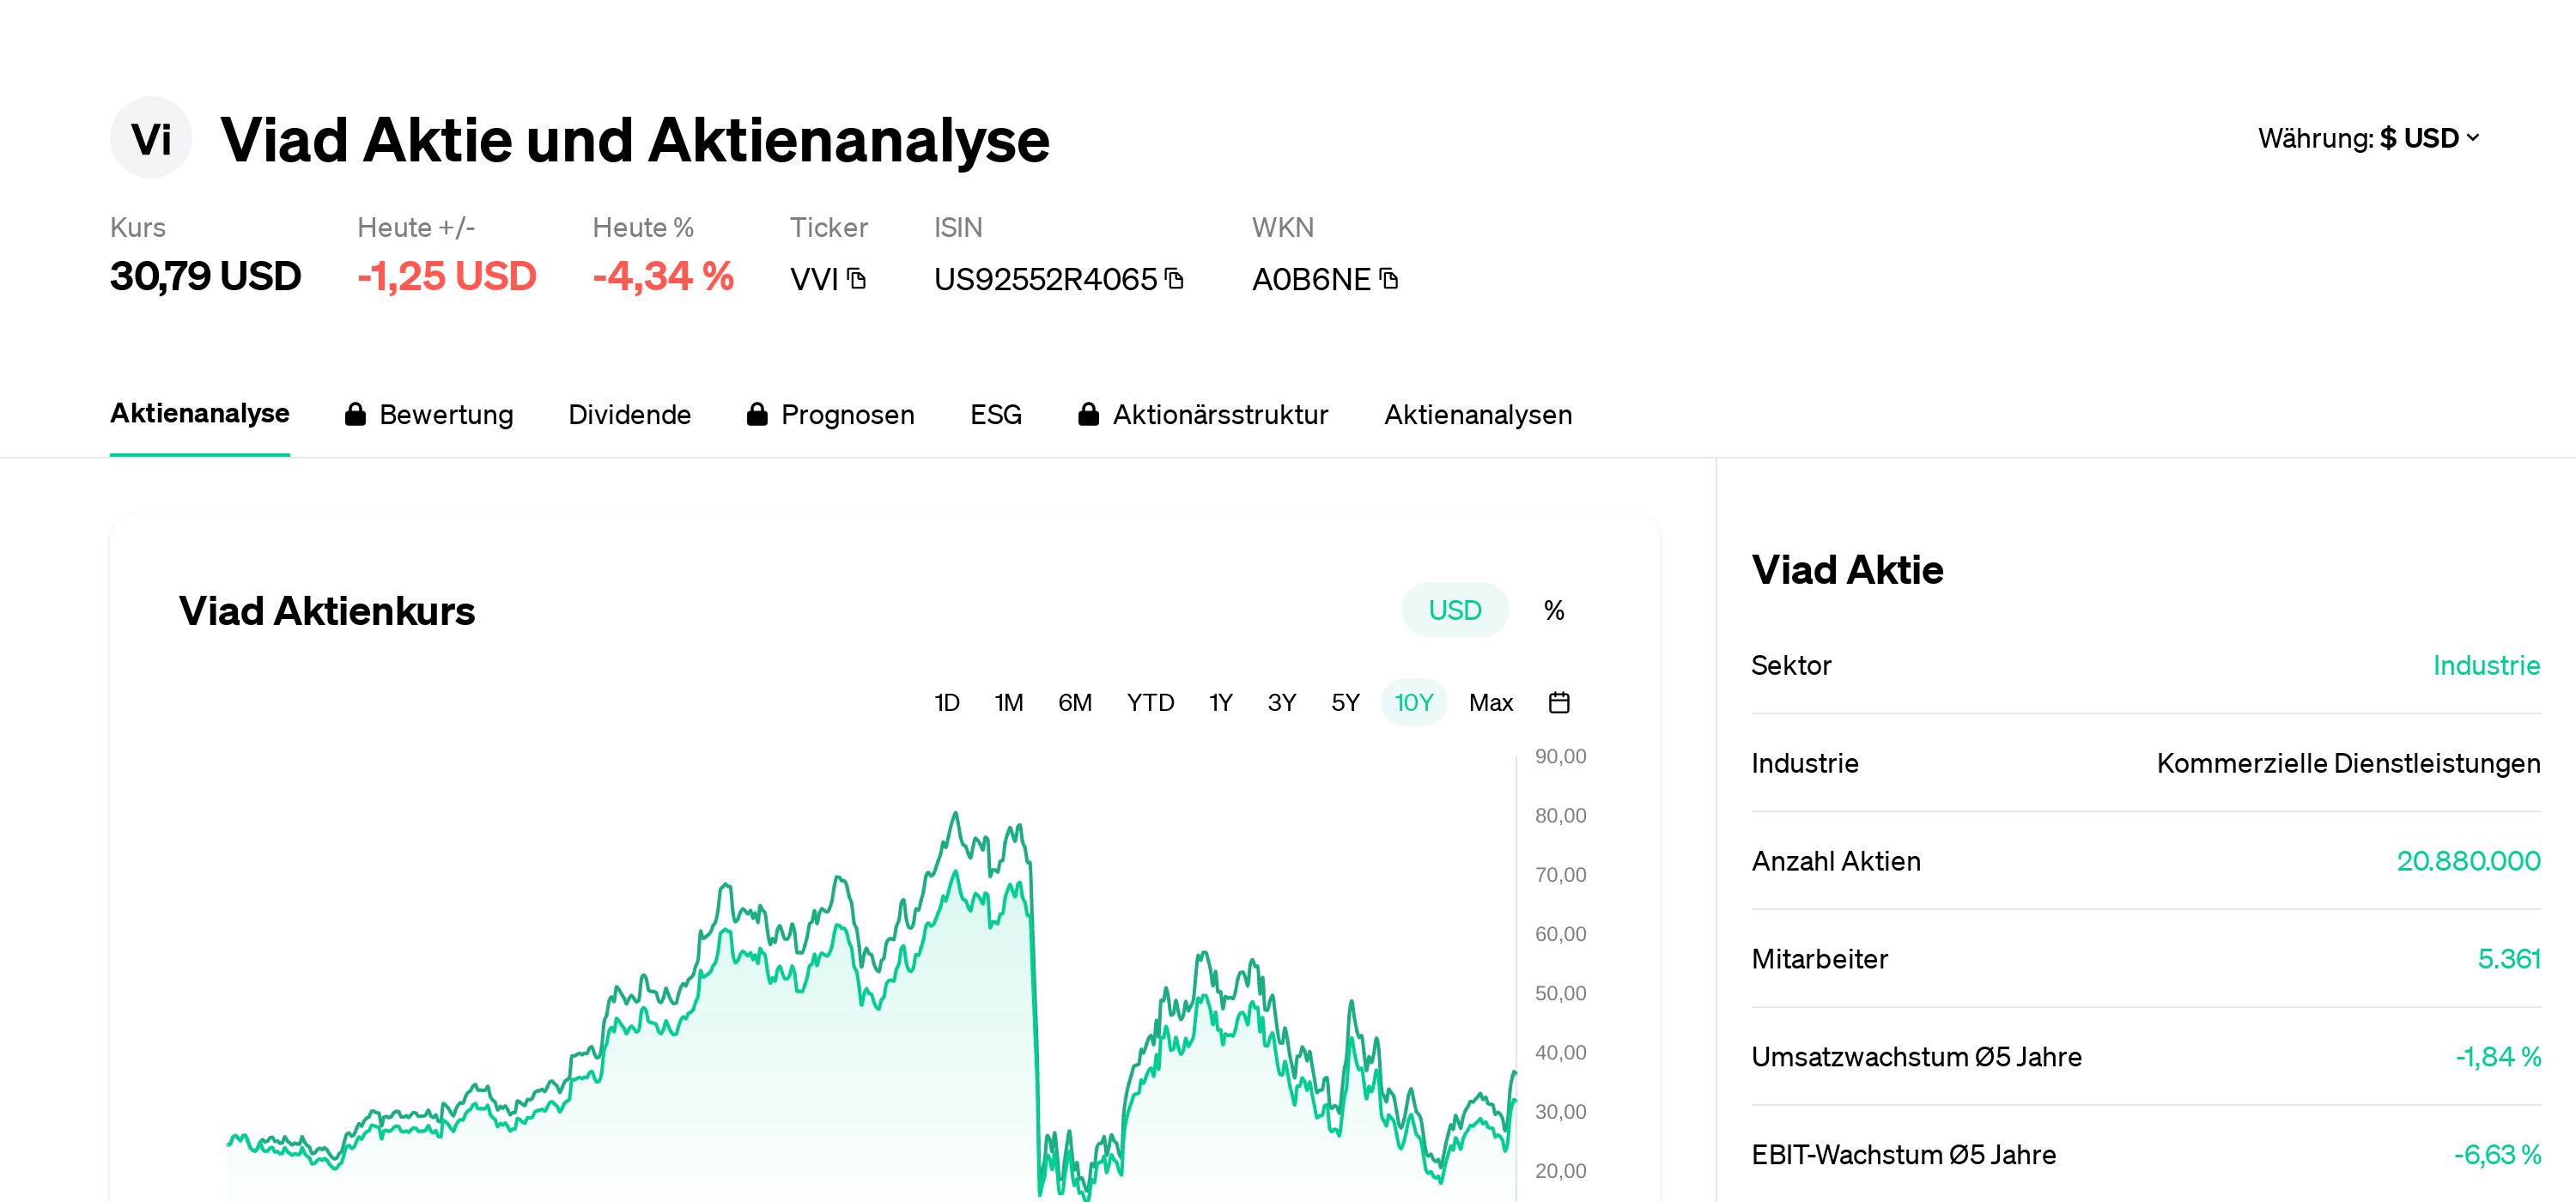Select the USD display toggle on the chart
The height and width of the screenshot is (1202, 2576).
(x=1455, y=609)
